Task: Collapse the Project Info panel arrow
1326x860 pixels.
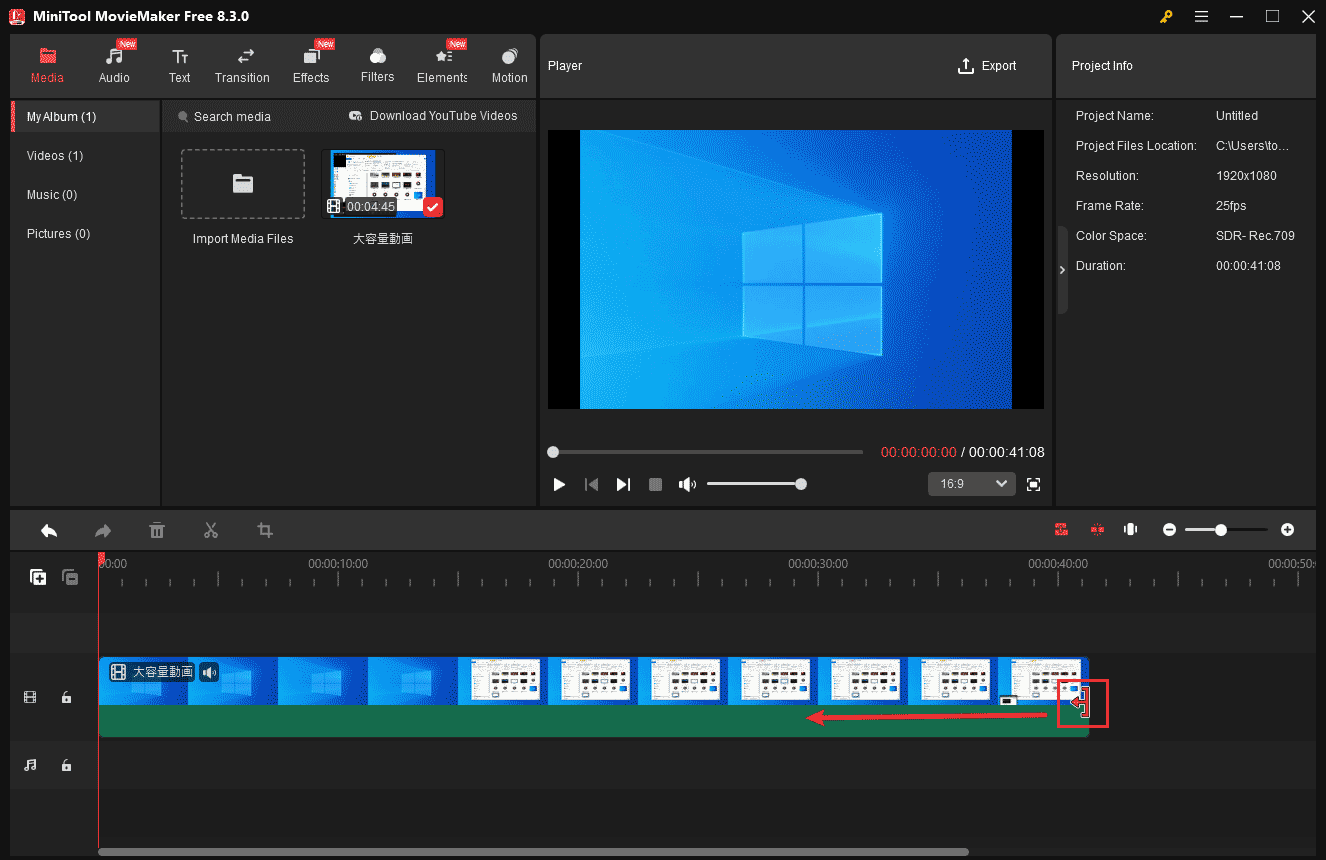Action: pyautogui.click(x=1062, y=270)
